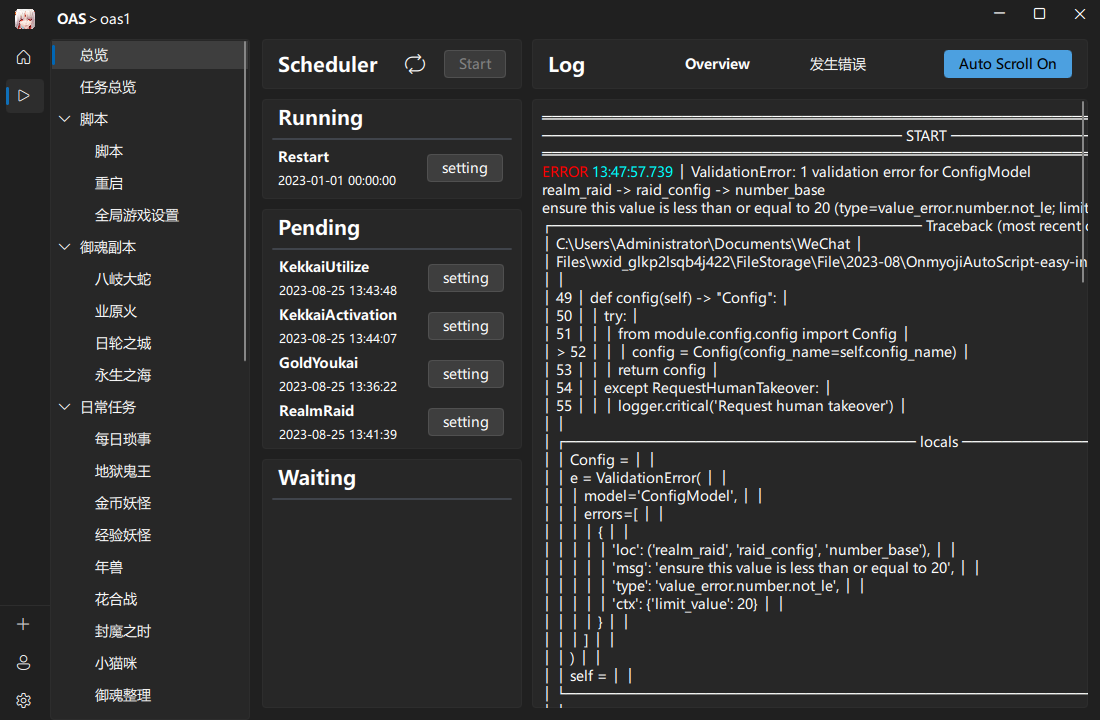The width and height of the screenshot is (1100, 720).
Task: Open the account icon in the sidebar
Action: (23, 662)
